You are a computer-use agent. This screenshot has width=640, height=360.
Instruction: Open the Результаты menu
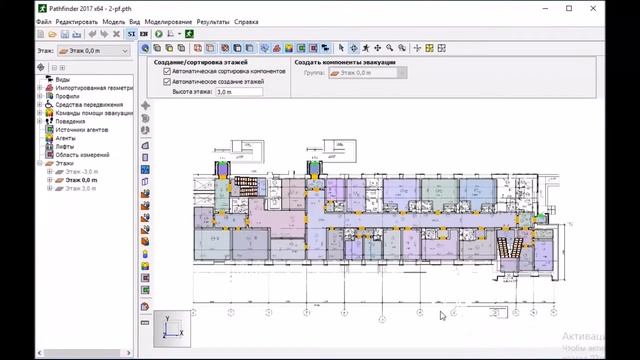click(213, 22)
